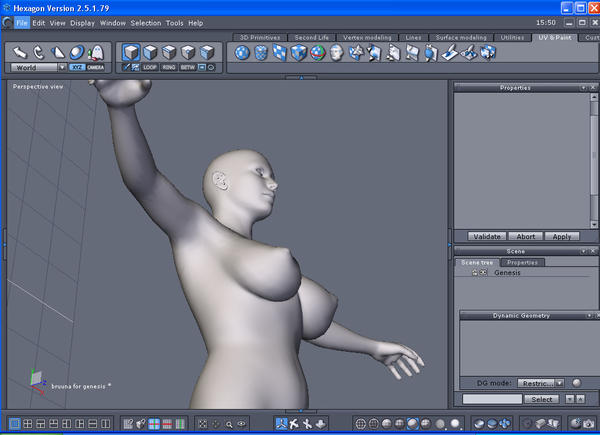Choose the single-view layout icon at bottom left
The height and width of the screenshot is (435, 600).
[x=13, y=424]
